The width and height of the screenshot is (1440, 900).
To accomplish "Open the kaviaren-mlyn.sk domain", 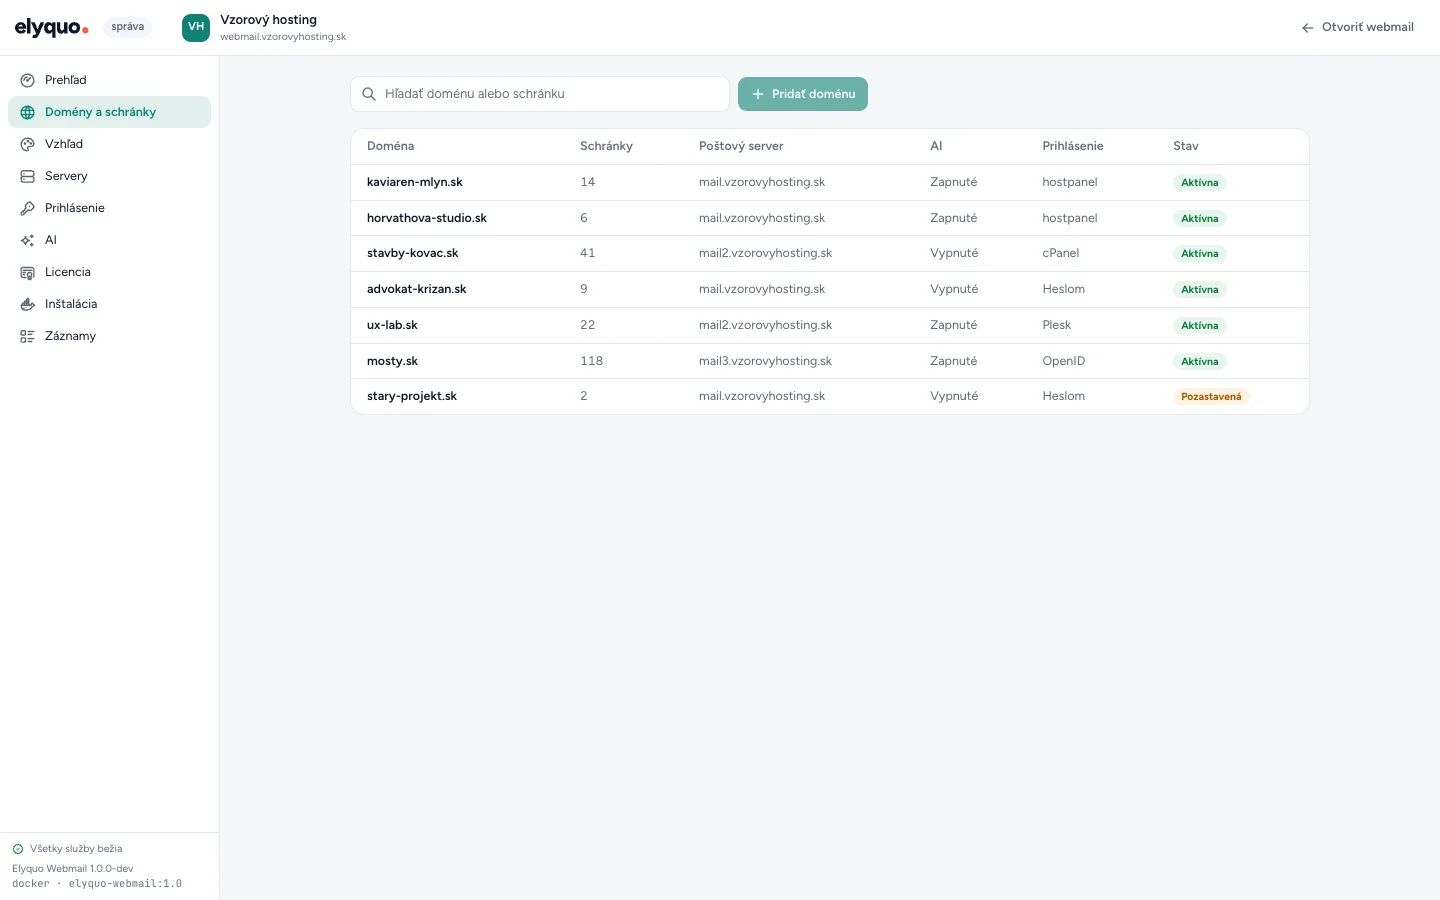I will point(415,182).
